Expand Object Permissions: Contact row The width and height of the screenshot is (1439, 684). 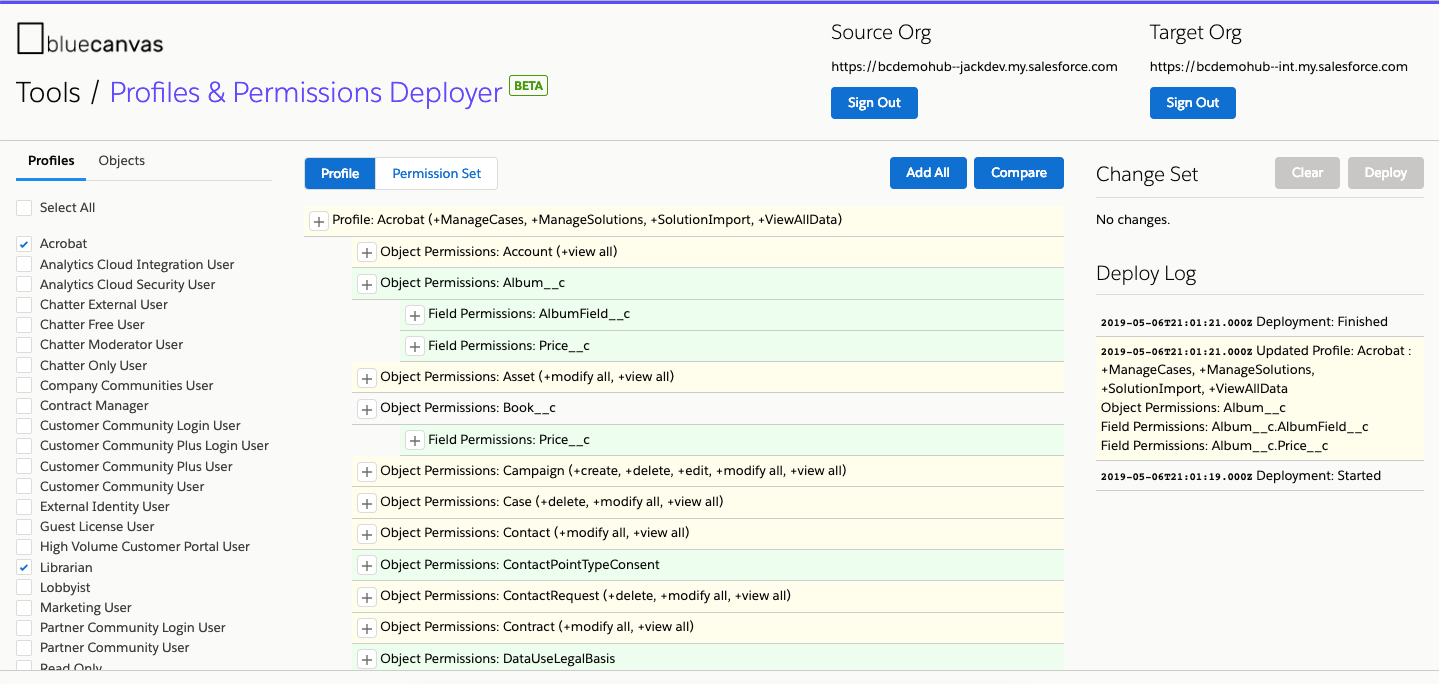coord(367,534)
